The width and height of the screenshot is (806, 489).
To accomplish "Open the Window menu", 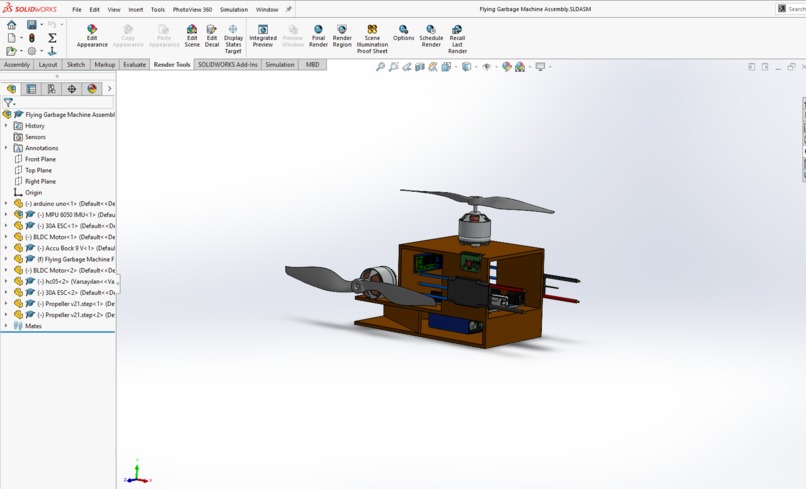I will [x=267, y=9].
